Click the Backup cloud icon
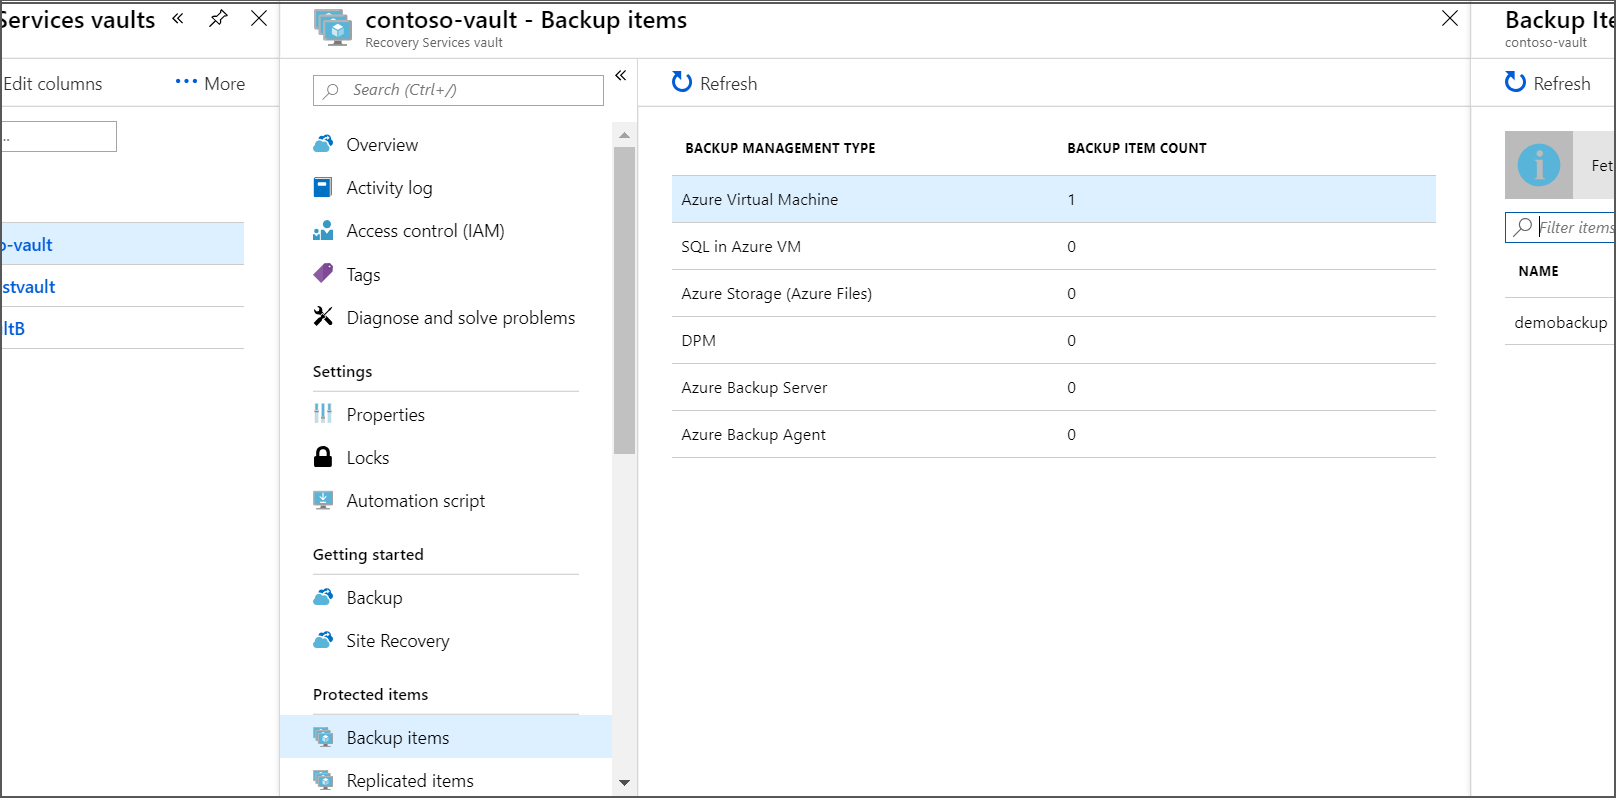Screen dimensions: 1616x798 pos(323,597)
